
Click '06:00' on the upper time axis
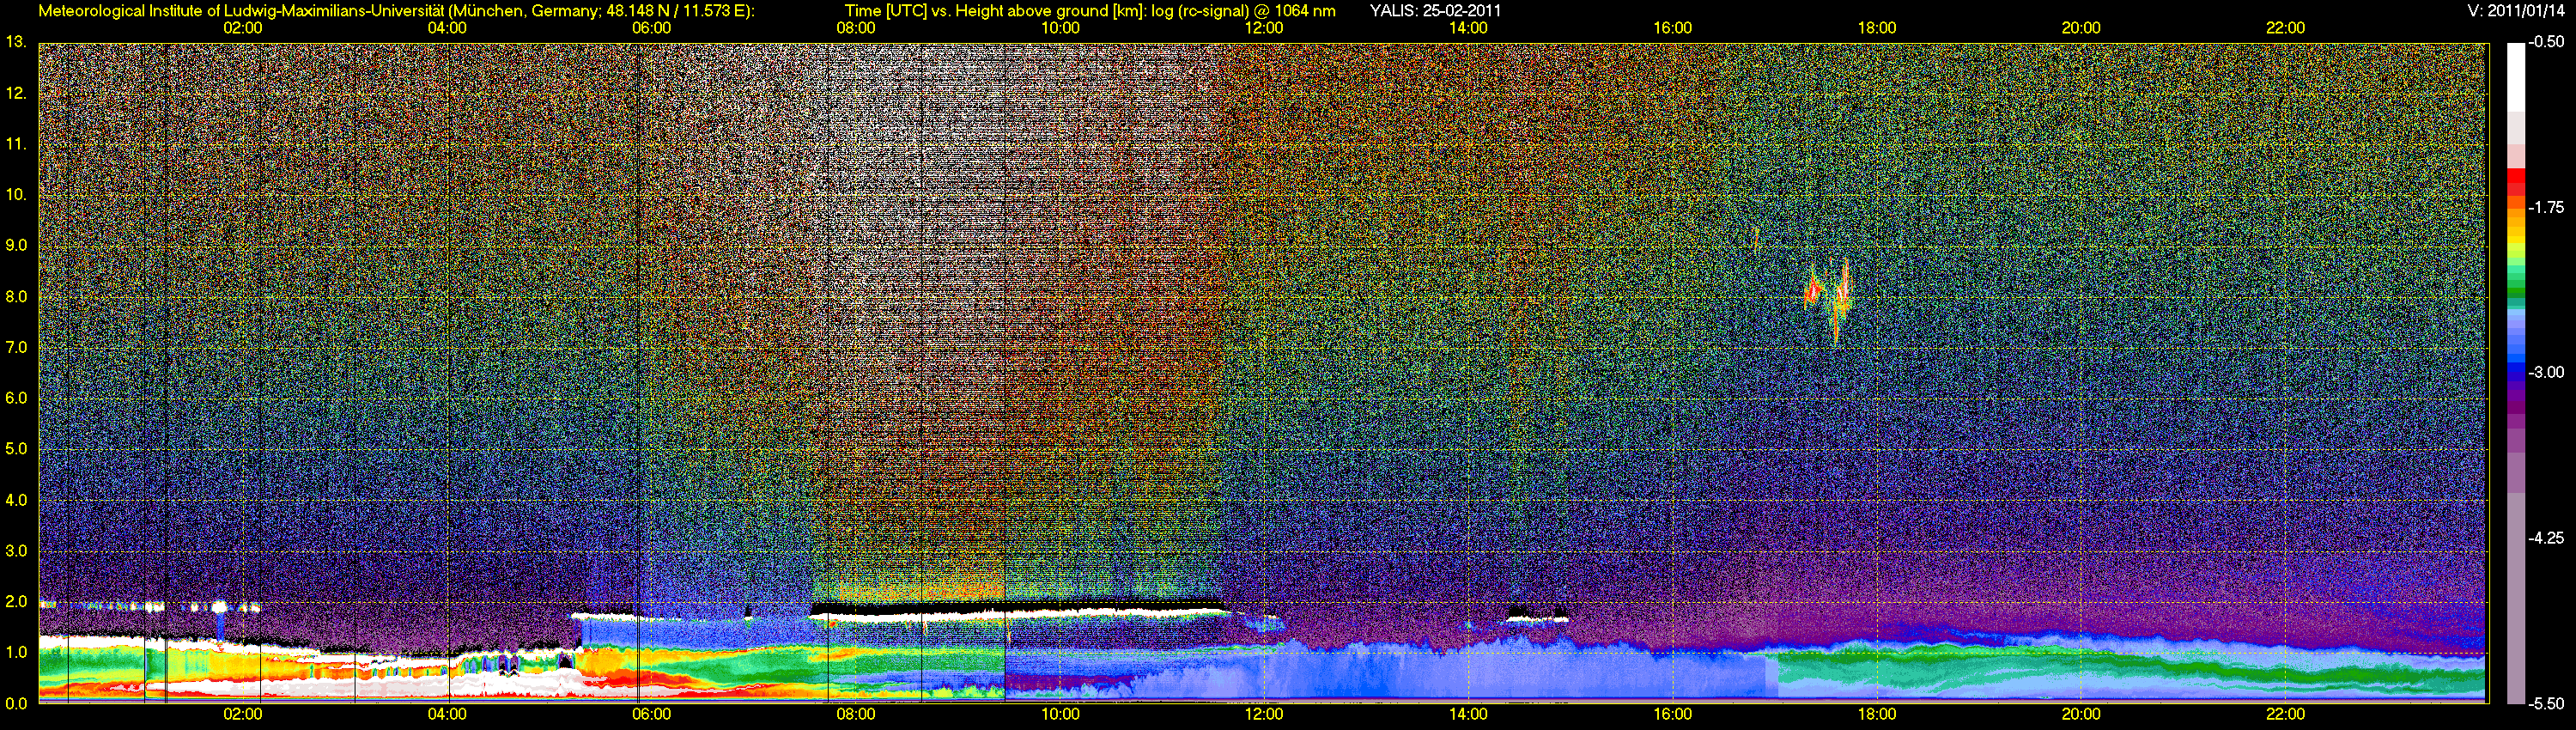651,28
